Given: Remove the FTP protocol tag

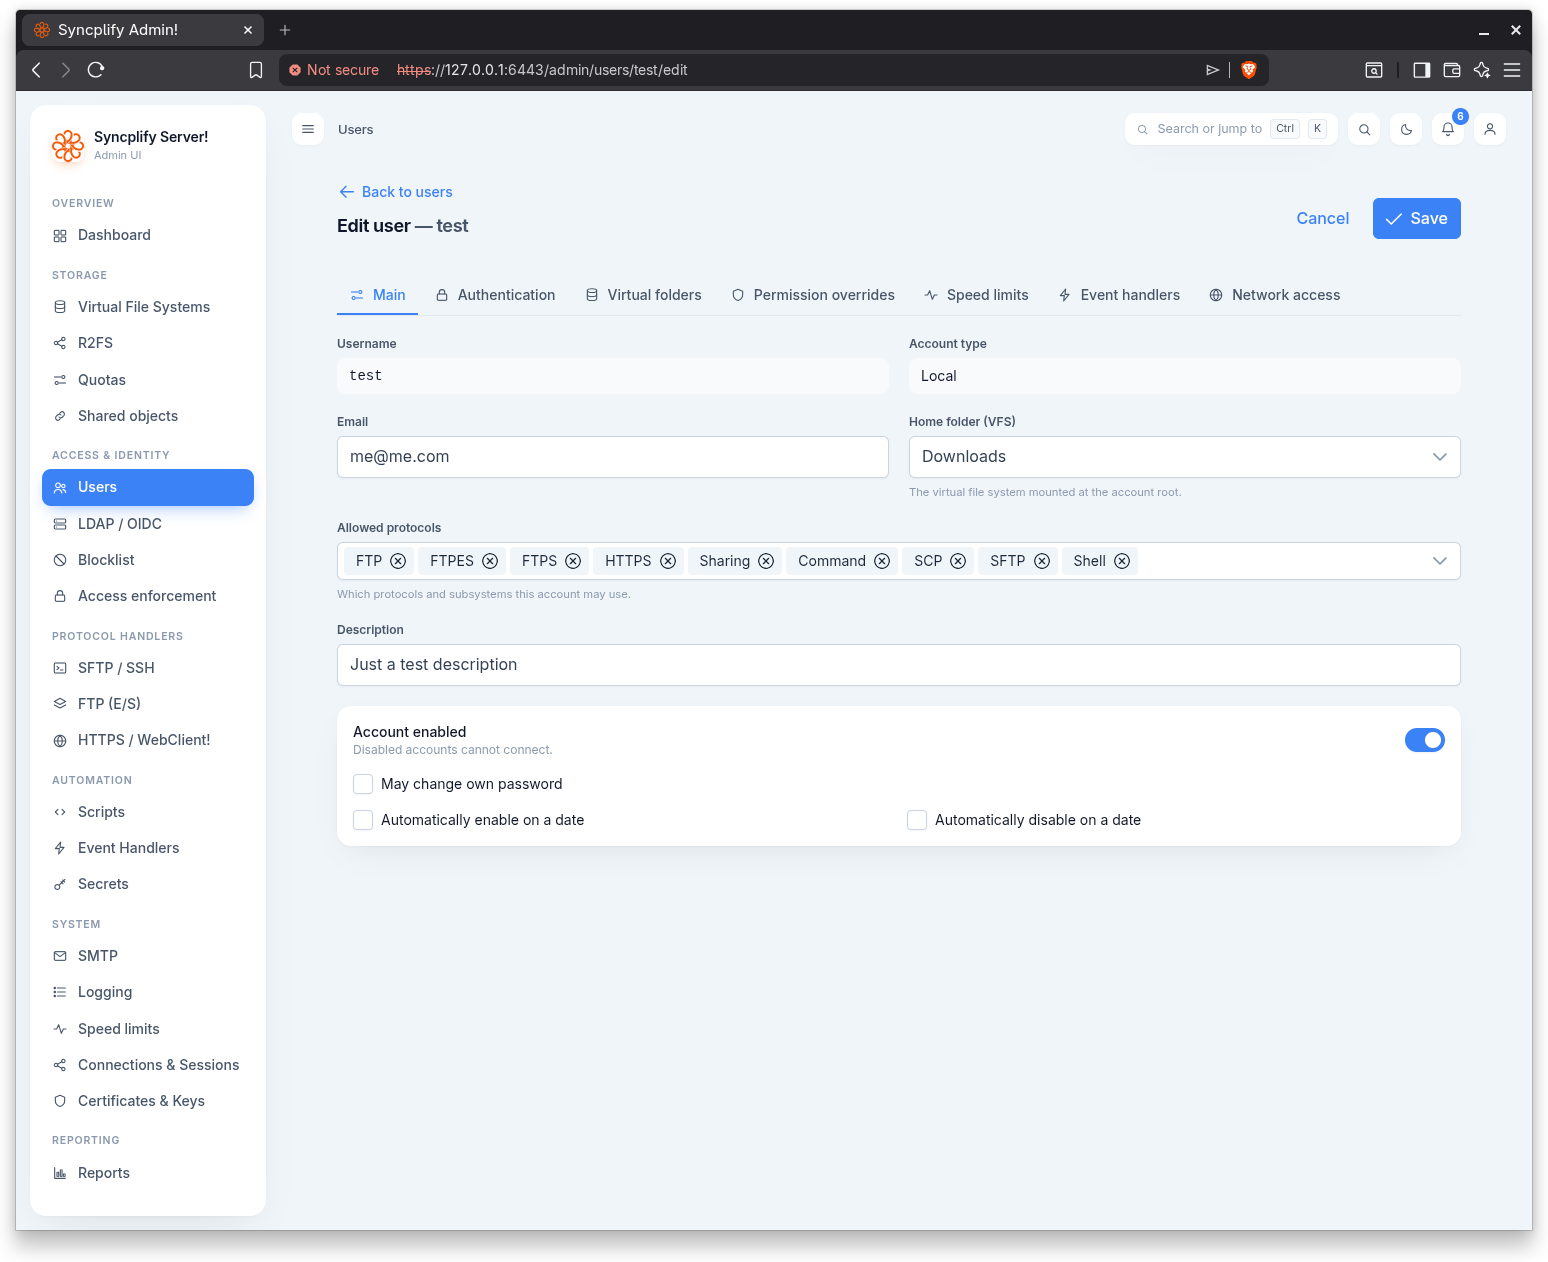Looking at the screenshot, I should tap(398, 561).
